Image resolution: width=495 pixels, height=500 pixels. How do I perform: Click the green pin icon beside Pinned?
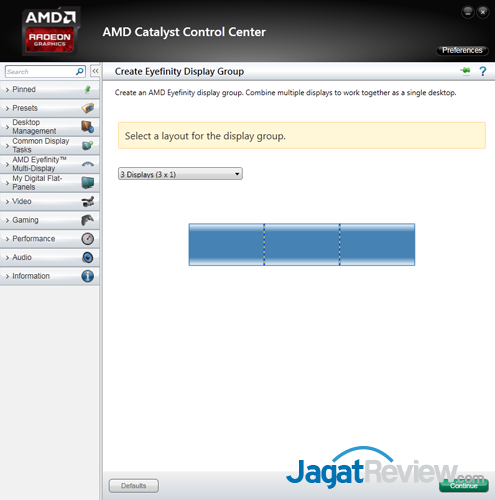(x=88, y=89)
